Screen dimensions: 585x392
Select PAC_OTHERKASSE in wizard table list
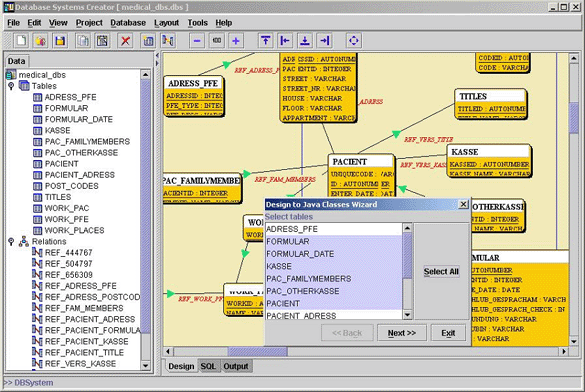tap(334, 291)
